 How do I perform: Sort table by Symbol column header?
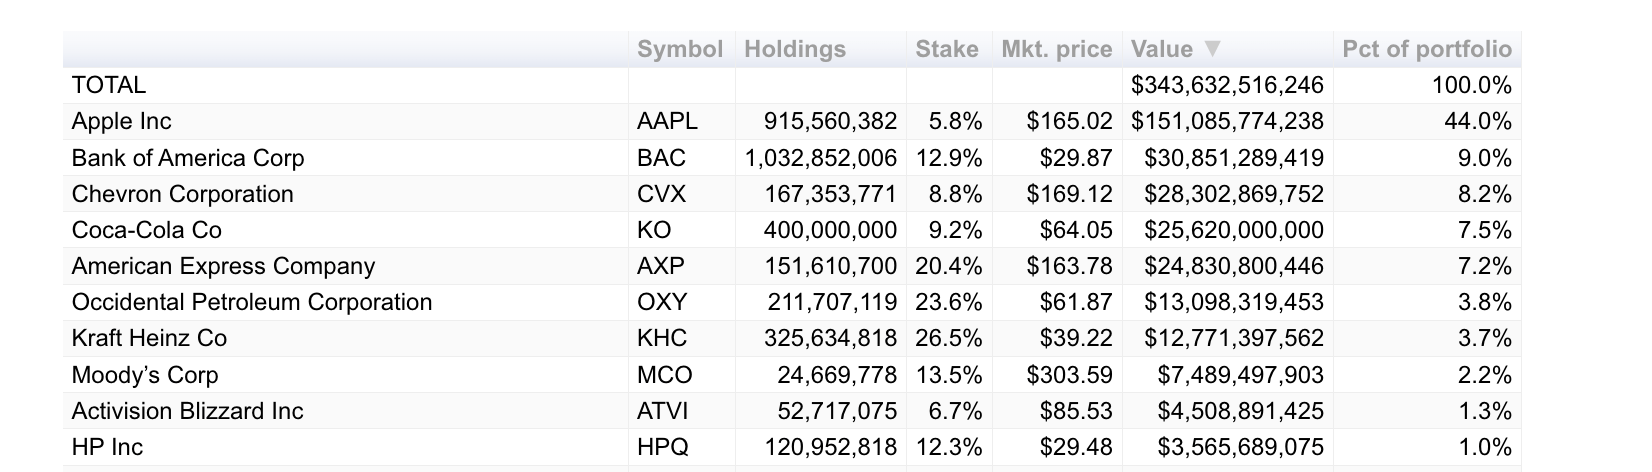pyautogui.click(x=679, y=49)
